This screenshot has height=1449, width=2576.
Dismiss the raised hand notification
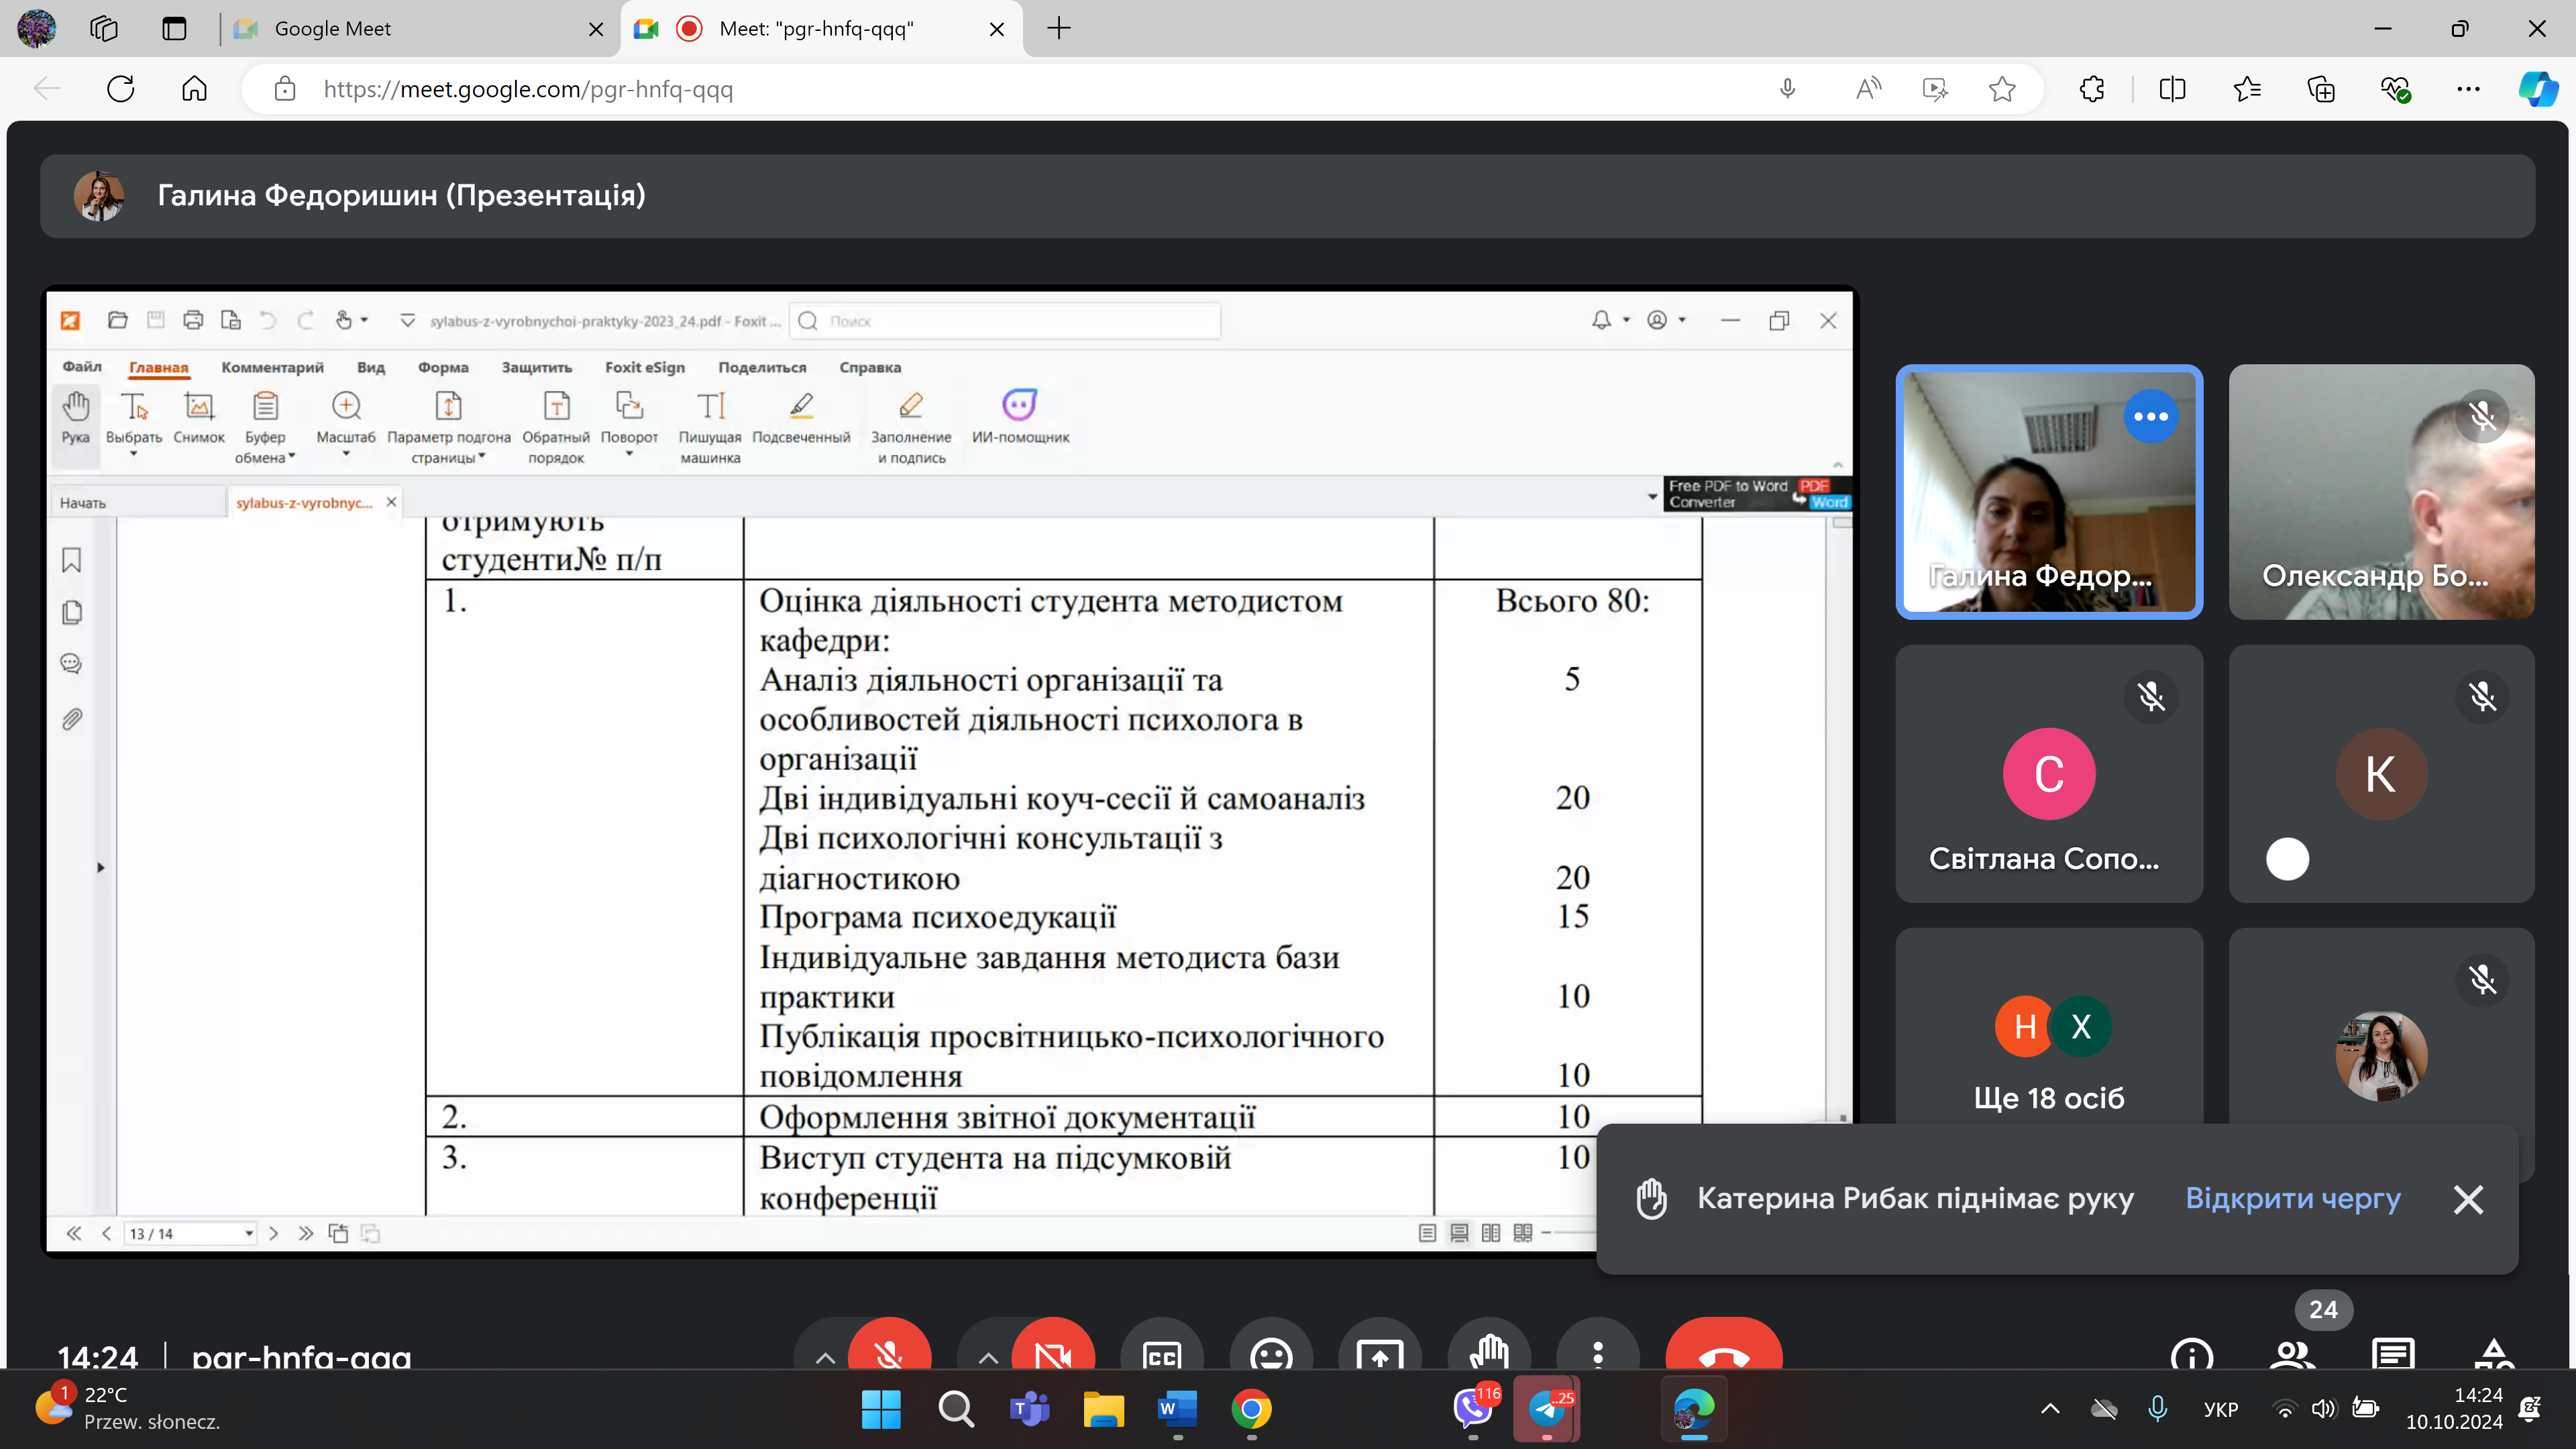[x=2468, y=1198]
